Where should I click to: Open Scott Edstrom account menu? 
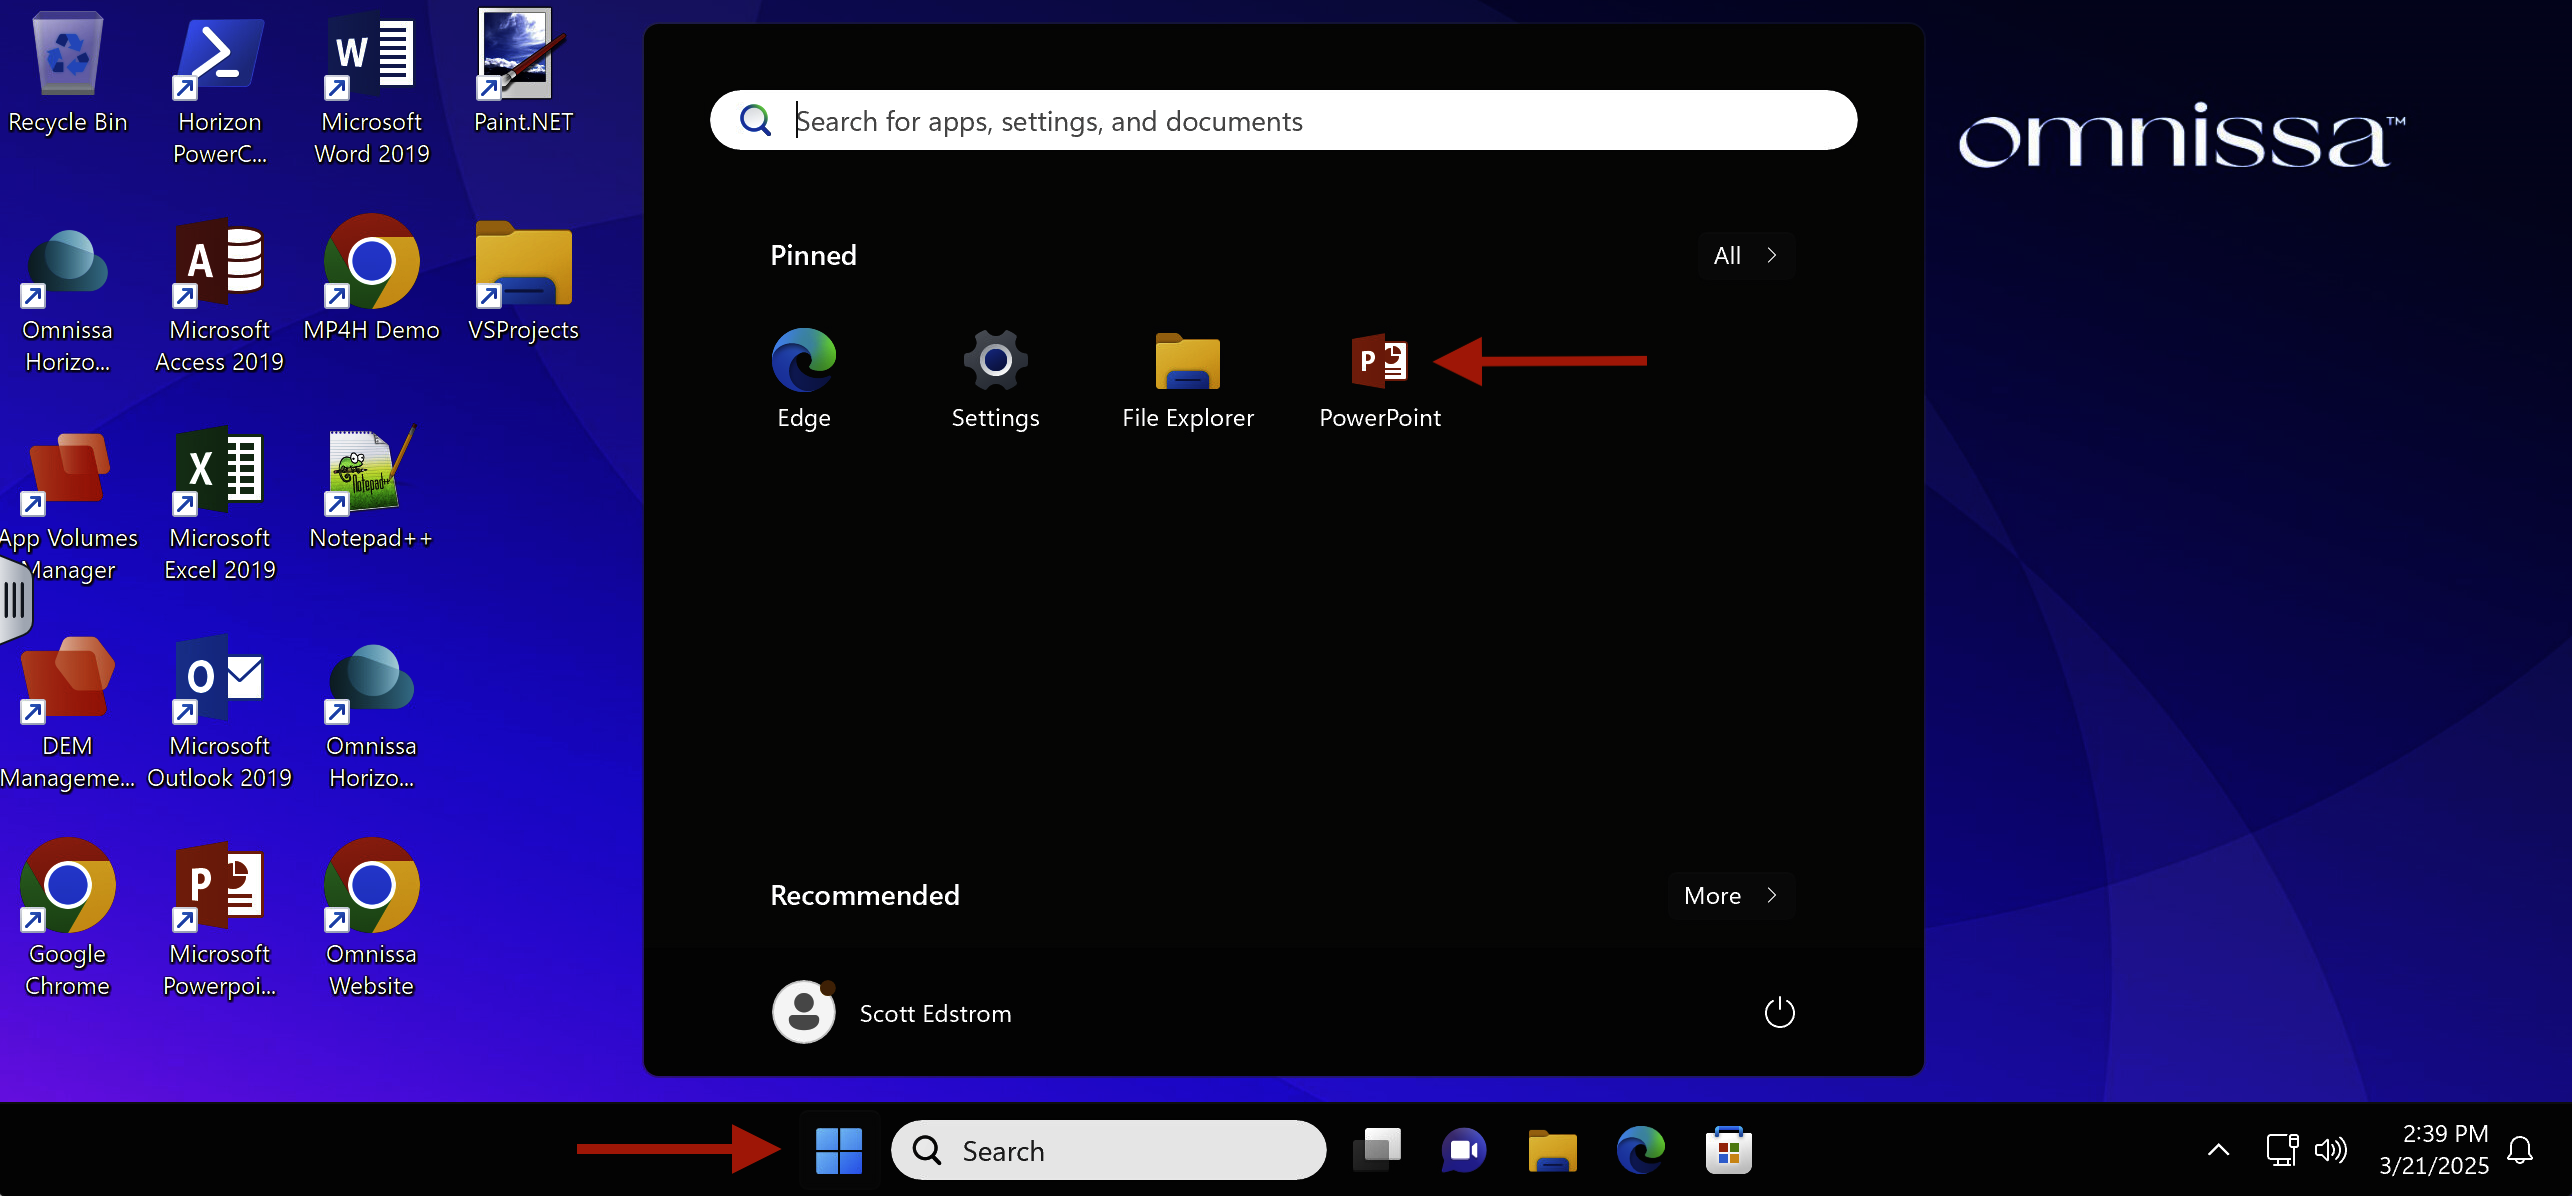[892, 1012]
